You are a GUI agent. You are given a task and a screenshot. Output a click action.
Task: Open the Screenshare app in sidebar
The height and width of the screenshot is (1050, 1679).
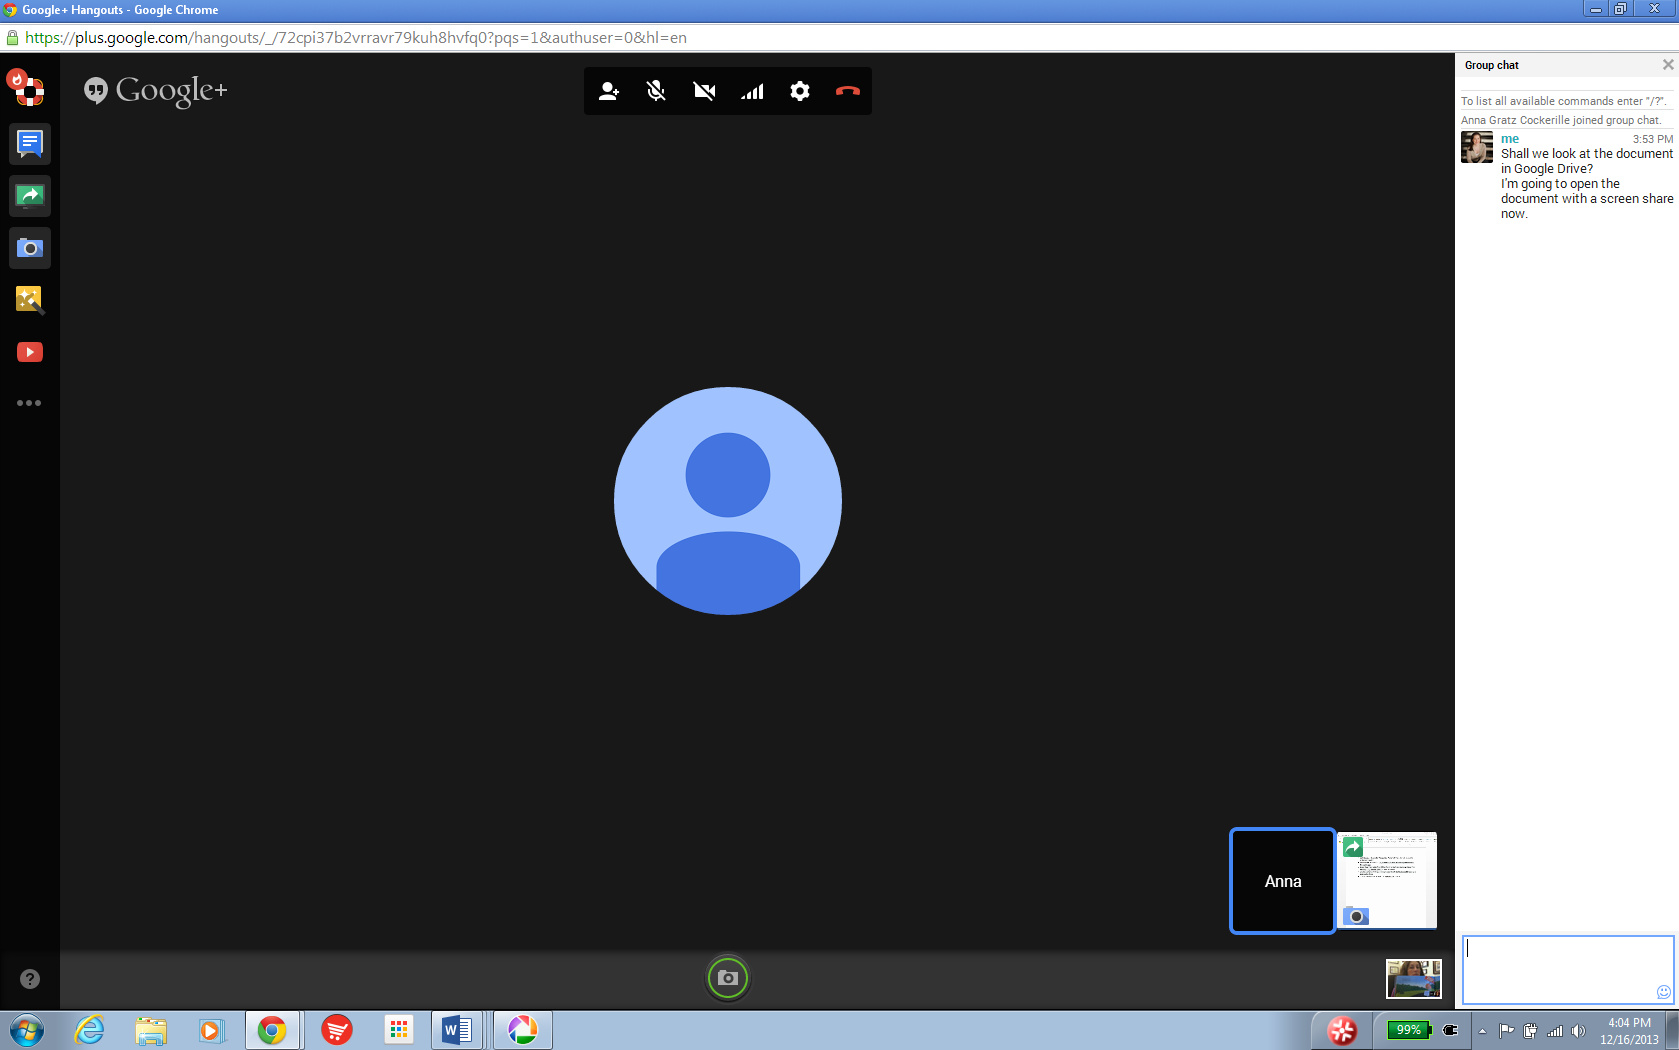(x=30, y=196)
